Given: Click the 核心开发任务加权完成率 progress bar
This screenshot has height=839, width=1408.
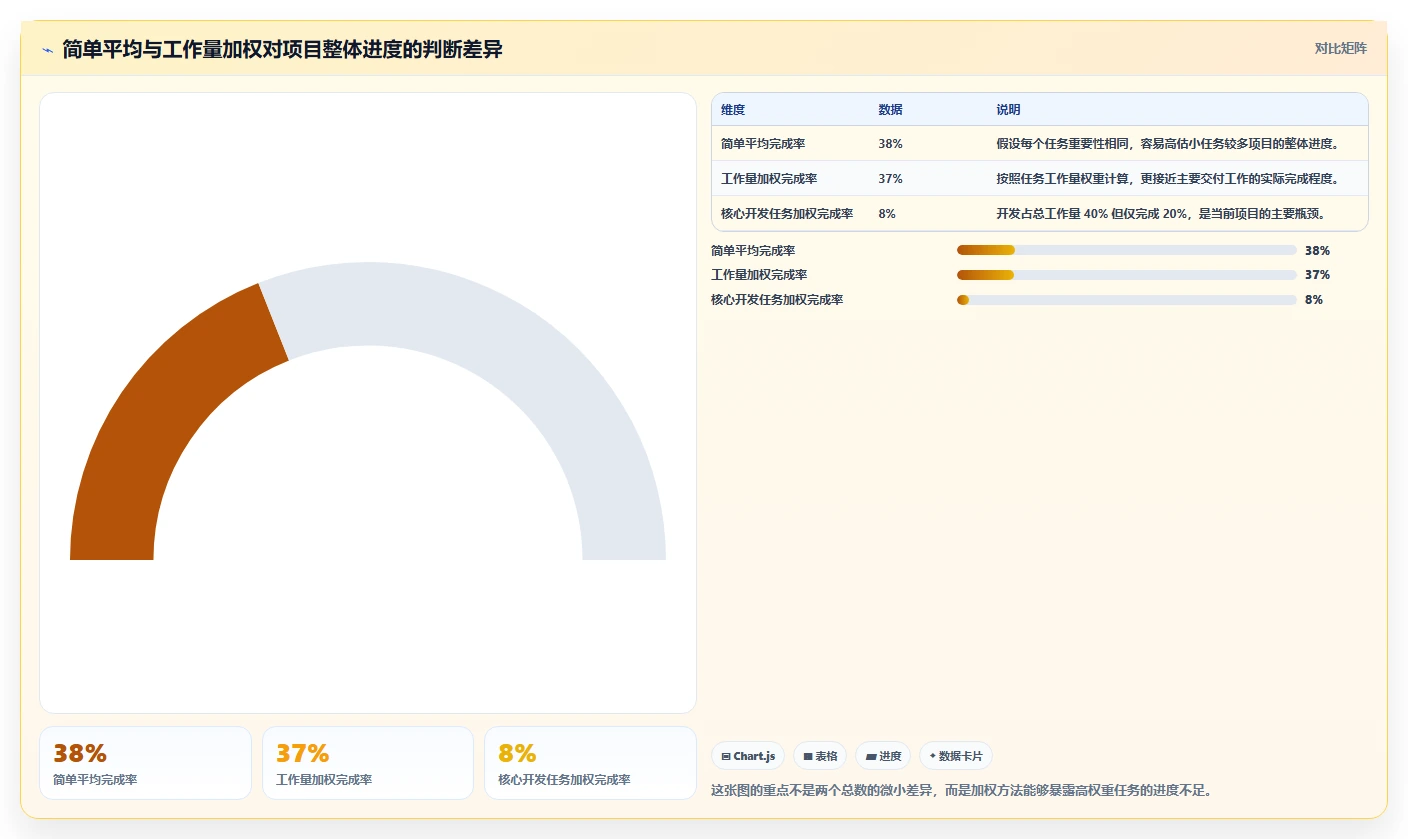Looking at the screenshot, I should (1127, 300).
